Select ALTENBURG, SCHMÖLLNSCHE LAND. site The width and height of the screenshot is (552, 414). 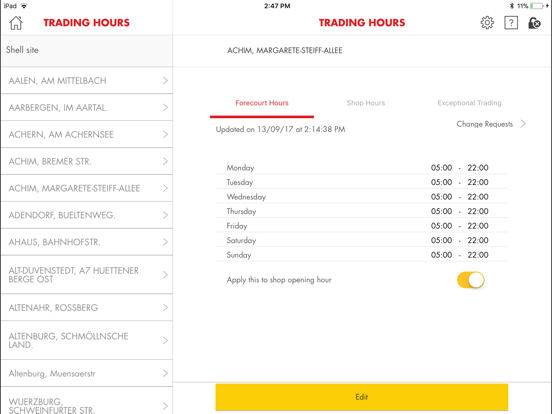68,340
